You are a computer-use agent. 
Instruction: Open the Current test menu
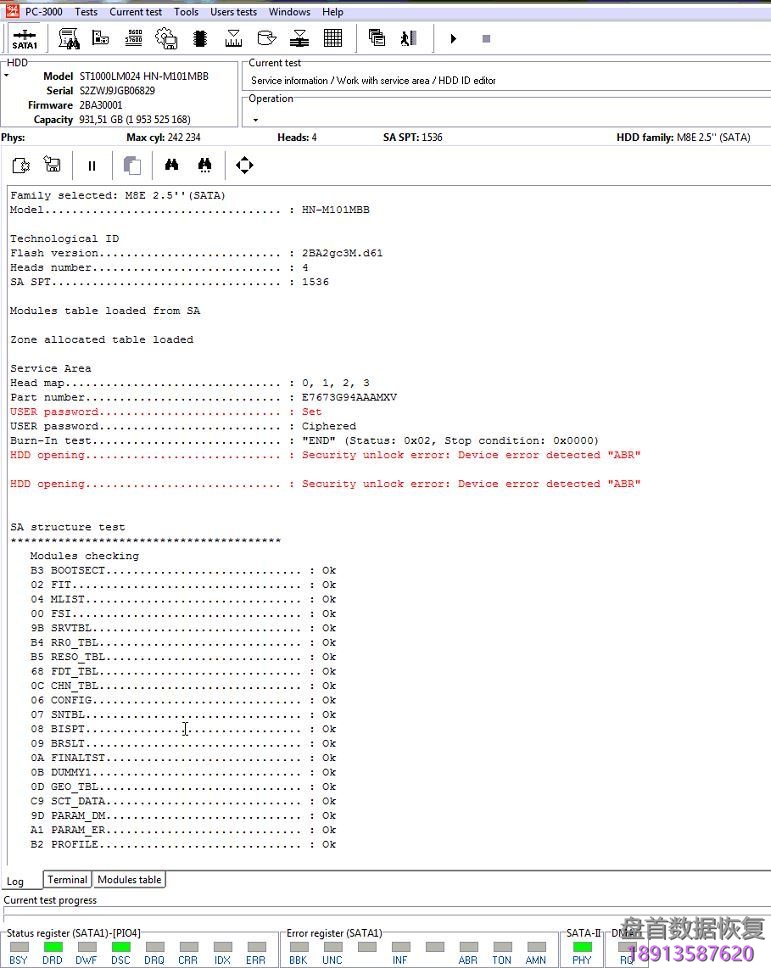(136, 12)
